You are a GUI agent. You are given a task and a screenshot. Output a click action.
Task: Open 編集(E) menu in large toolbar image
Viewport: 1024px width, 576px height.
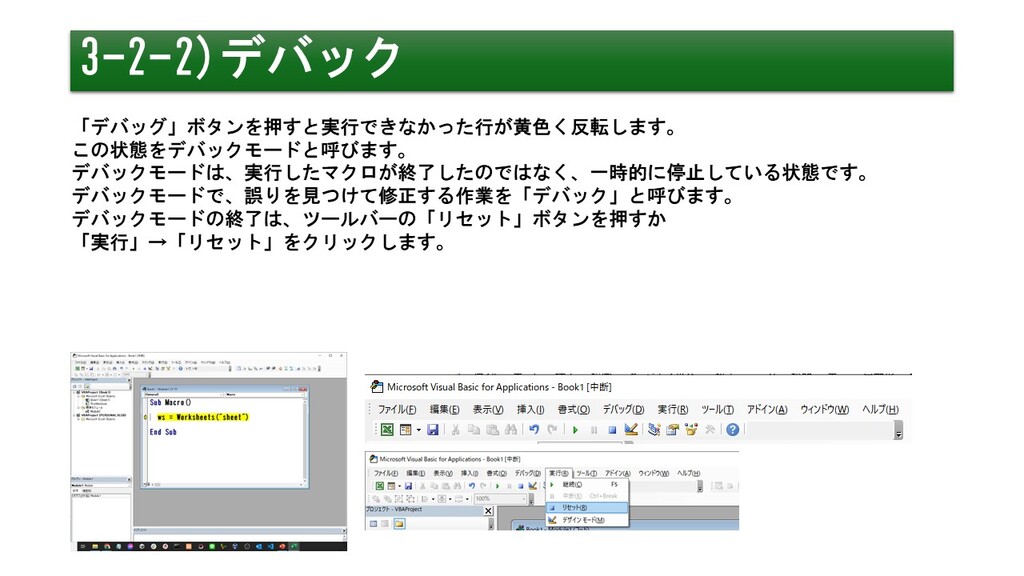(444, 409)
